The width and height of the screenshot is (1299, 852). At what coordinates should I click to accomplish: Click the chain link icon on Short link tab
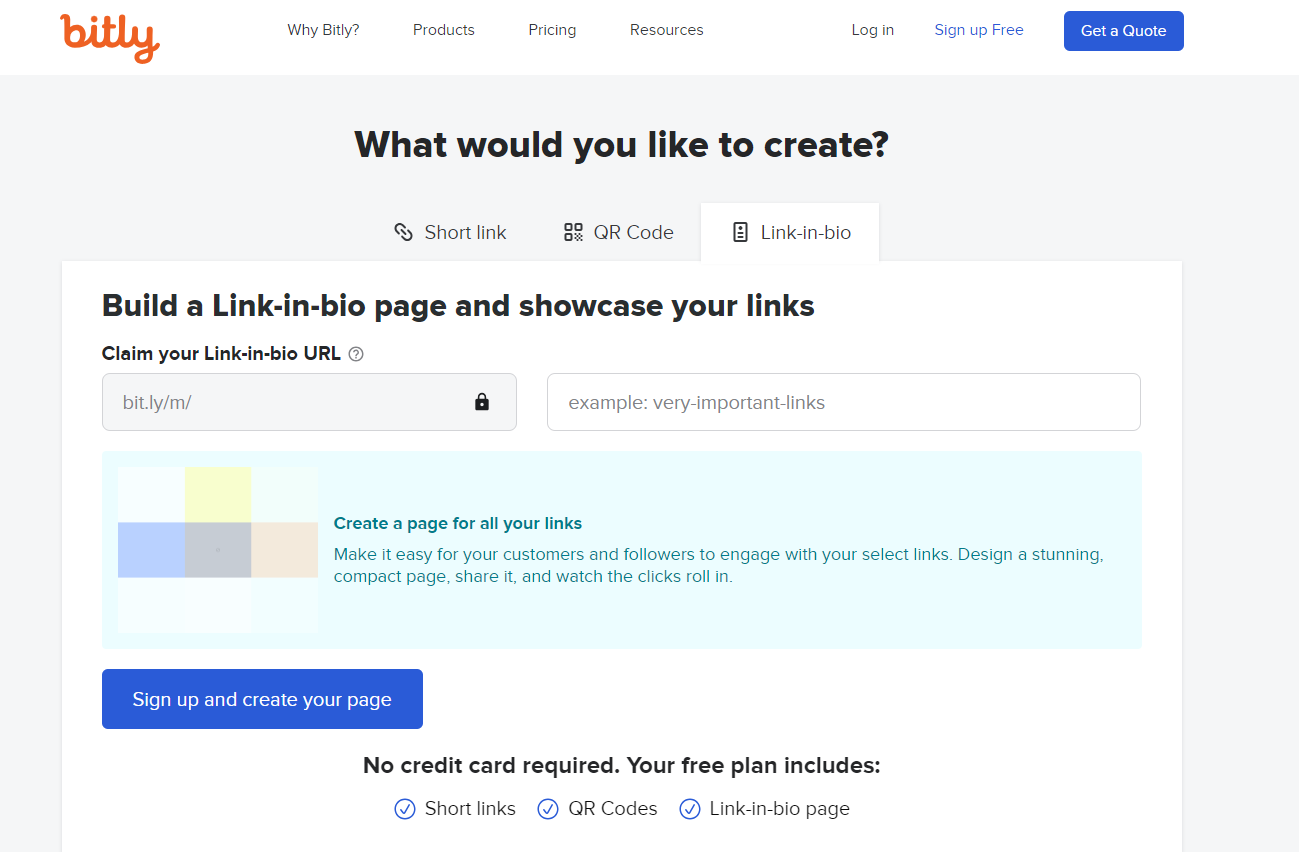click(x=403, y=233)
